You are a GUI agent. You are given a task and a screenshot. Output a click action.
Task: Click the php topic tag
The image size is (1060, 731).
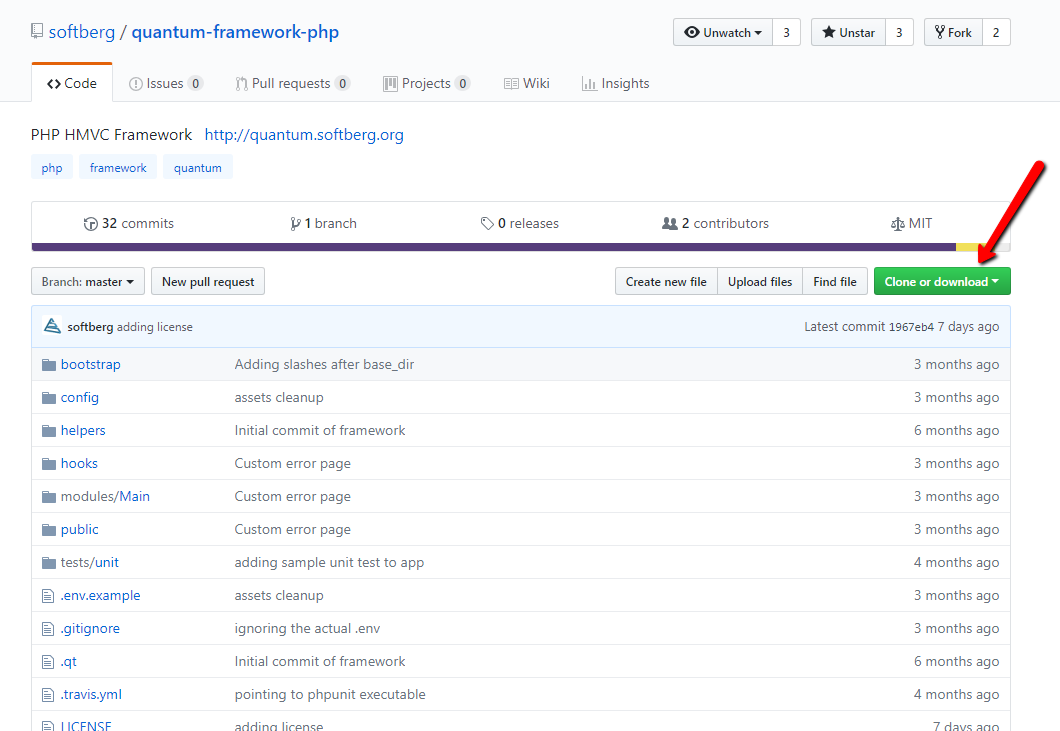click(x=52, y=168)
